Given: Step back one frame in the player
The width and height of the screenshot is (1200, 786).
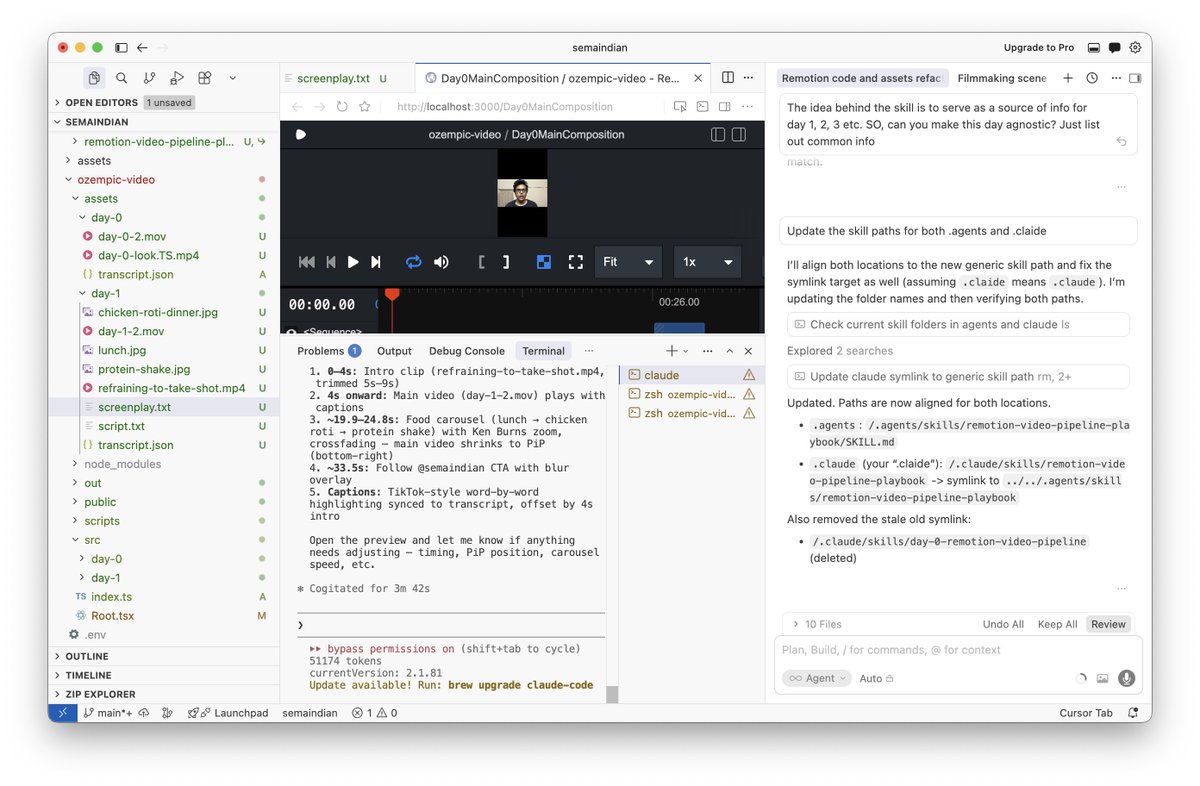Looking at the screenshot, I should pyautogui.click(x=331, y=262).
